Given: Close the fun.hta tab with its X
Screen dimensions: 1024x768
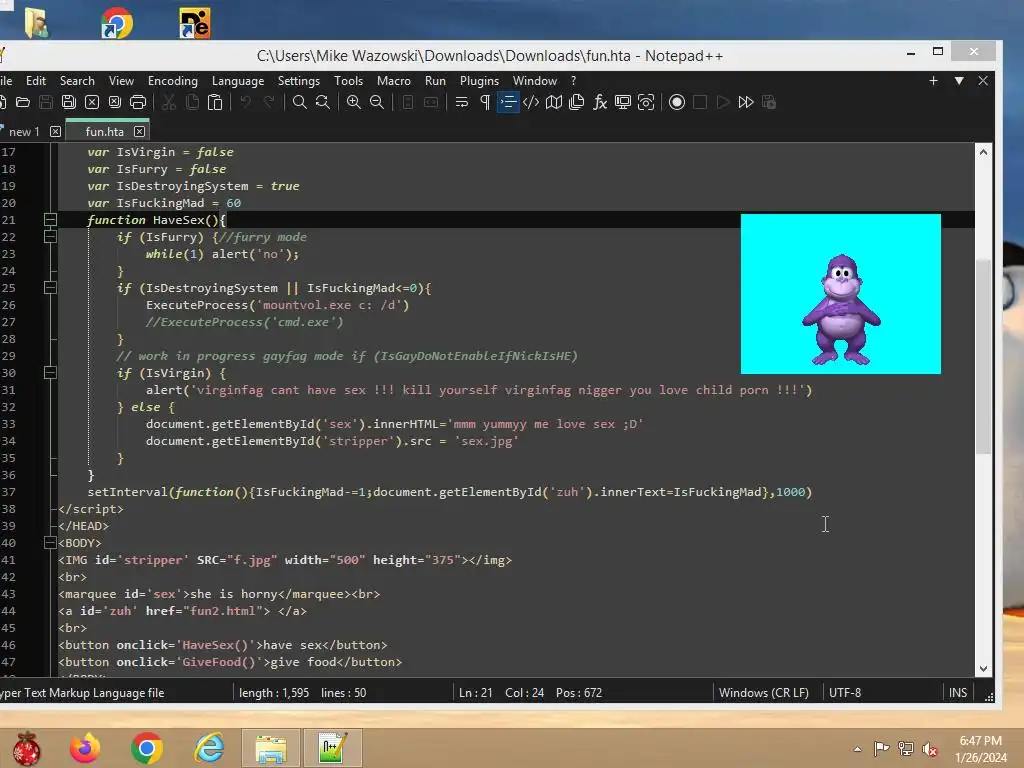Looking at the screenshot, I should [139, 132].
